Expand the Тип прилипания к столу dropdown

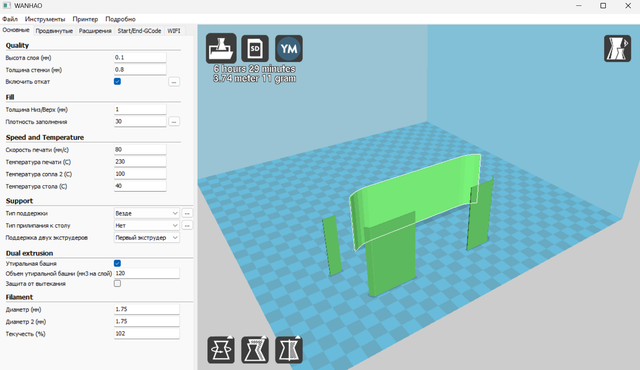click(147, 225)
